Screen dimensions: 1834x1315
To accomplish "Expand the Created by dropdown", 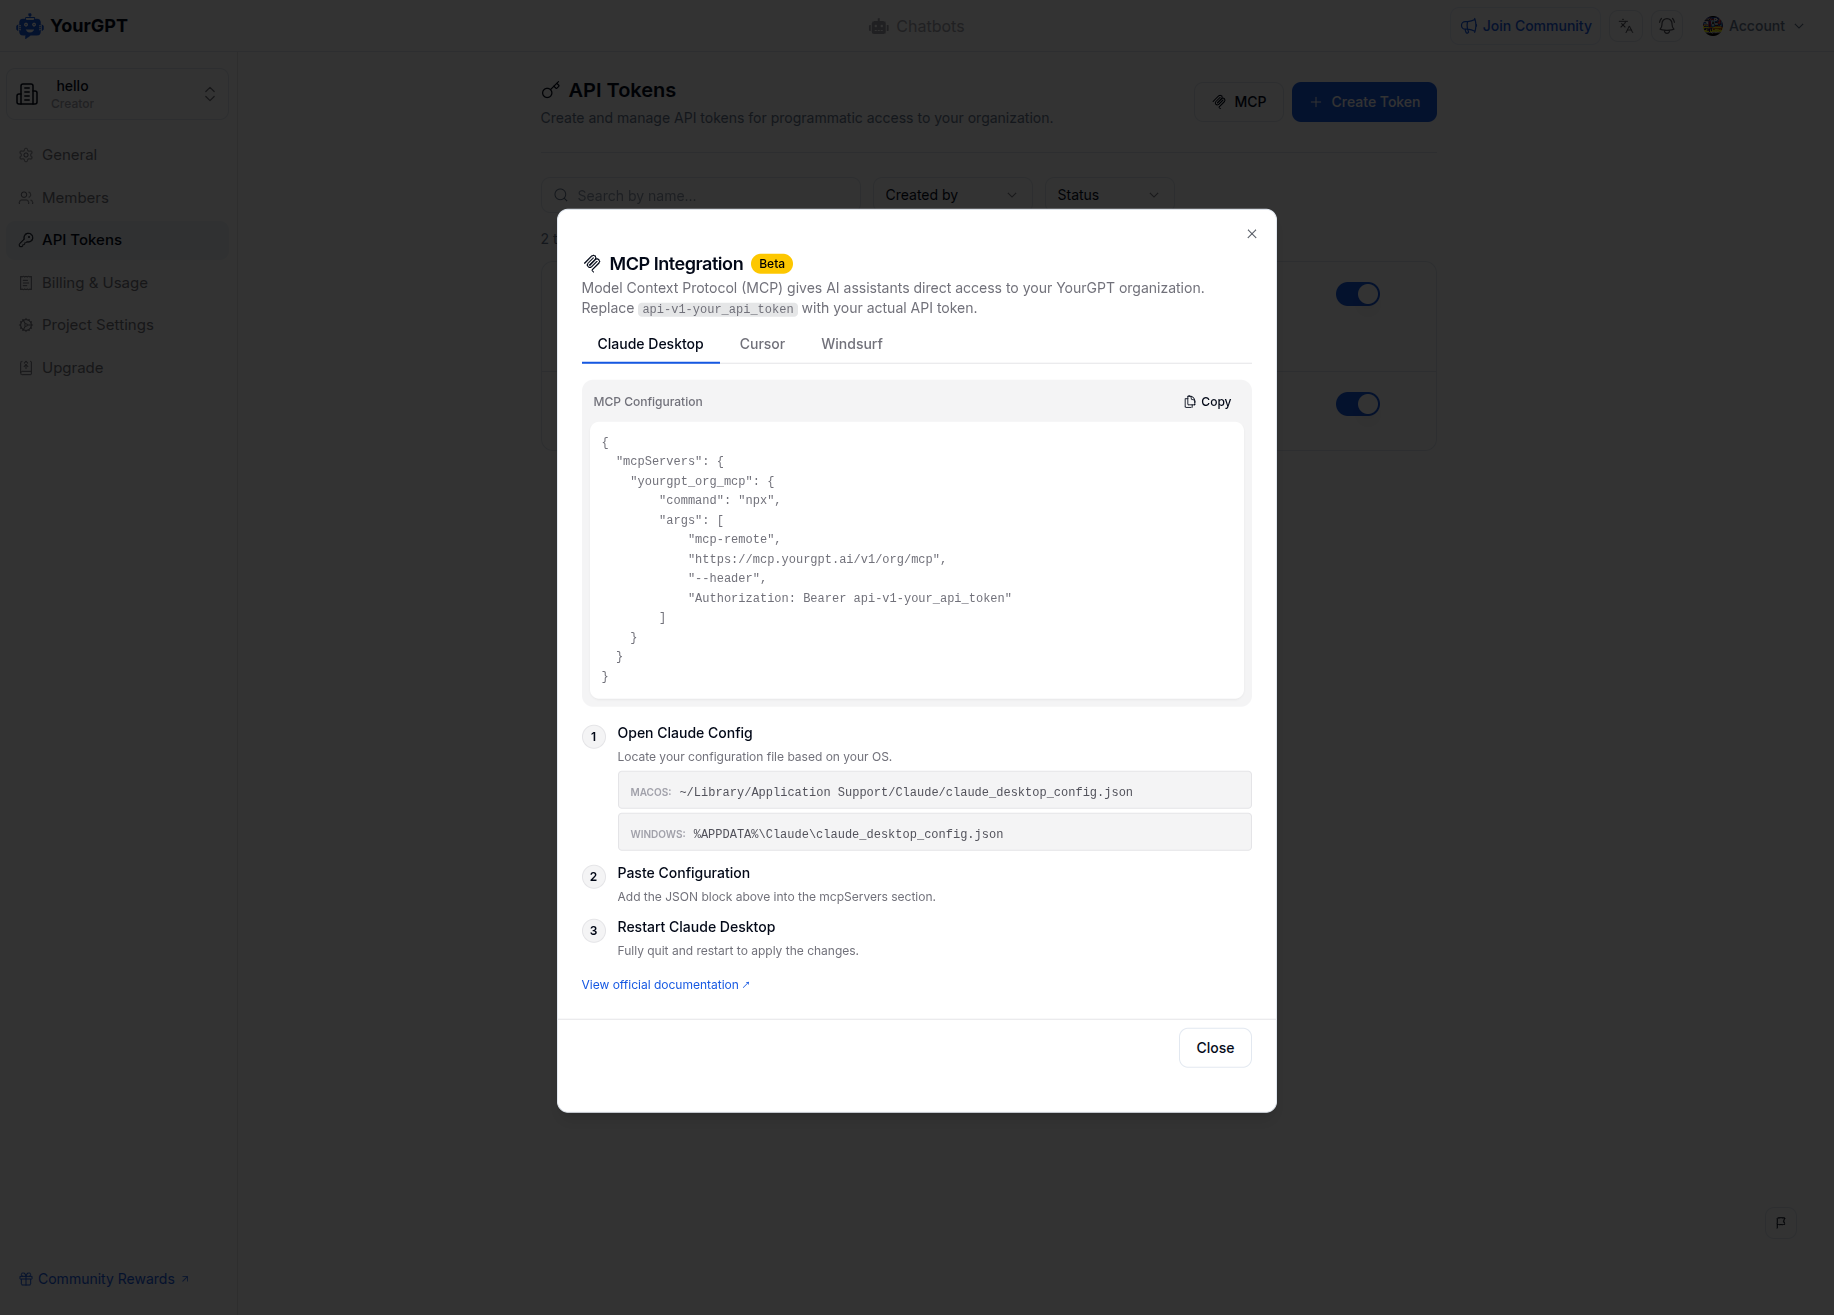I will [950, 195].
